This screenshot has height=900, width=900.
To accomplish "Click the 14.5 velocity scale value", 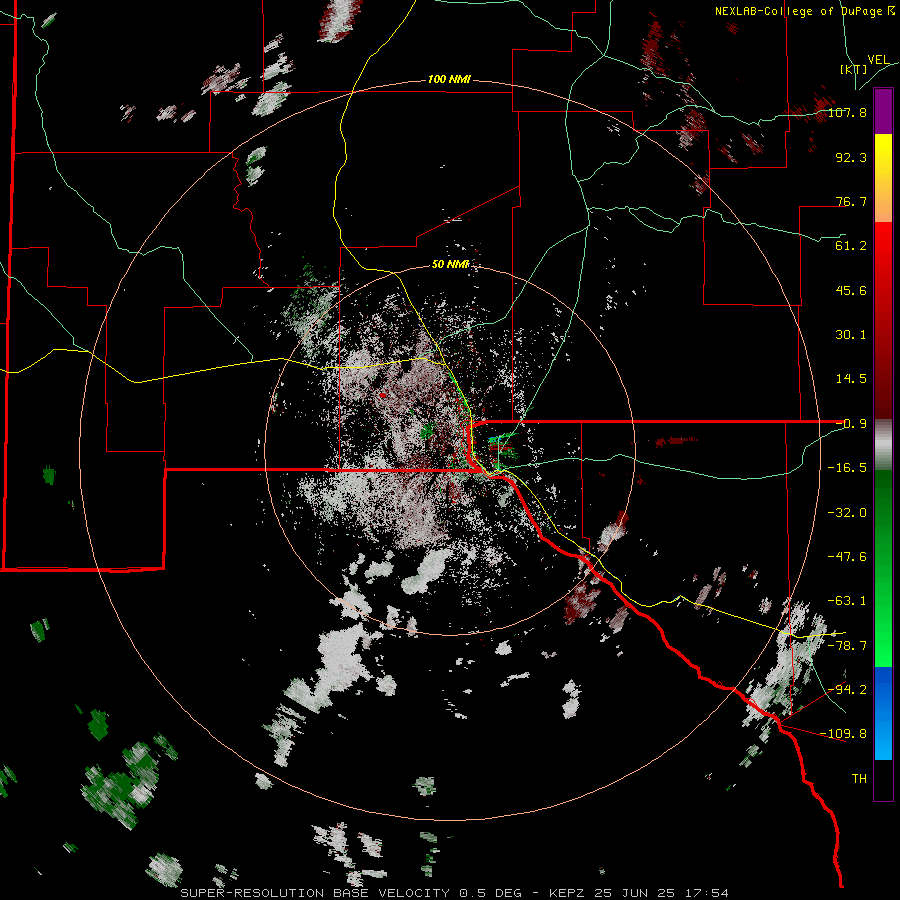I will (x=851, y=379).
